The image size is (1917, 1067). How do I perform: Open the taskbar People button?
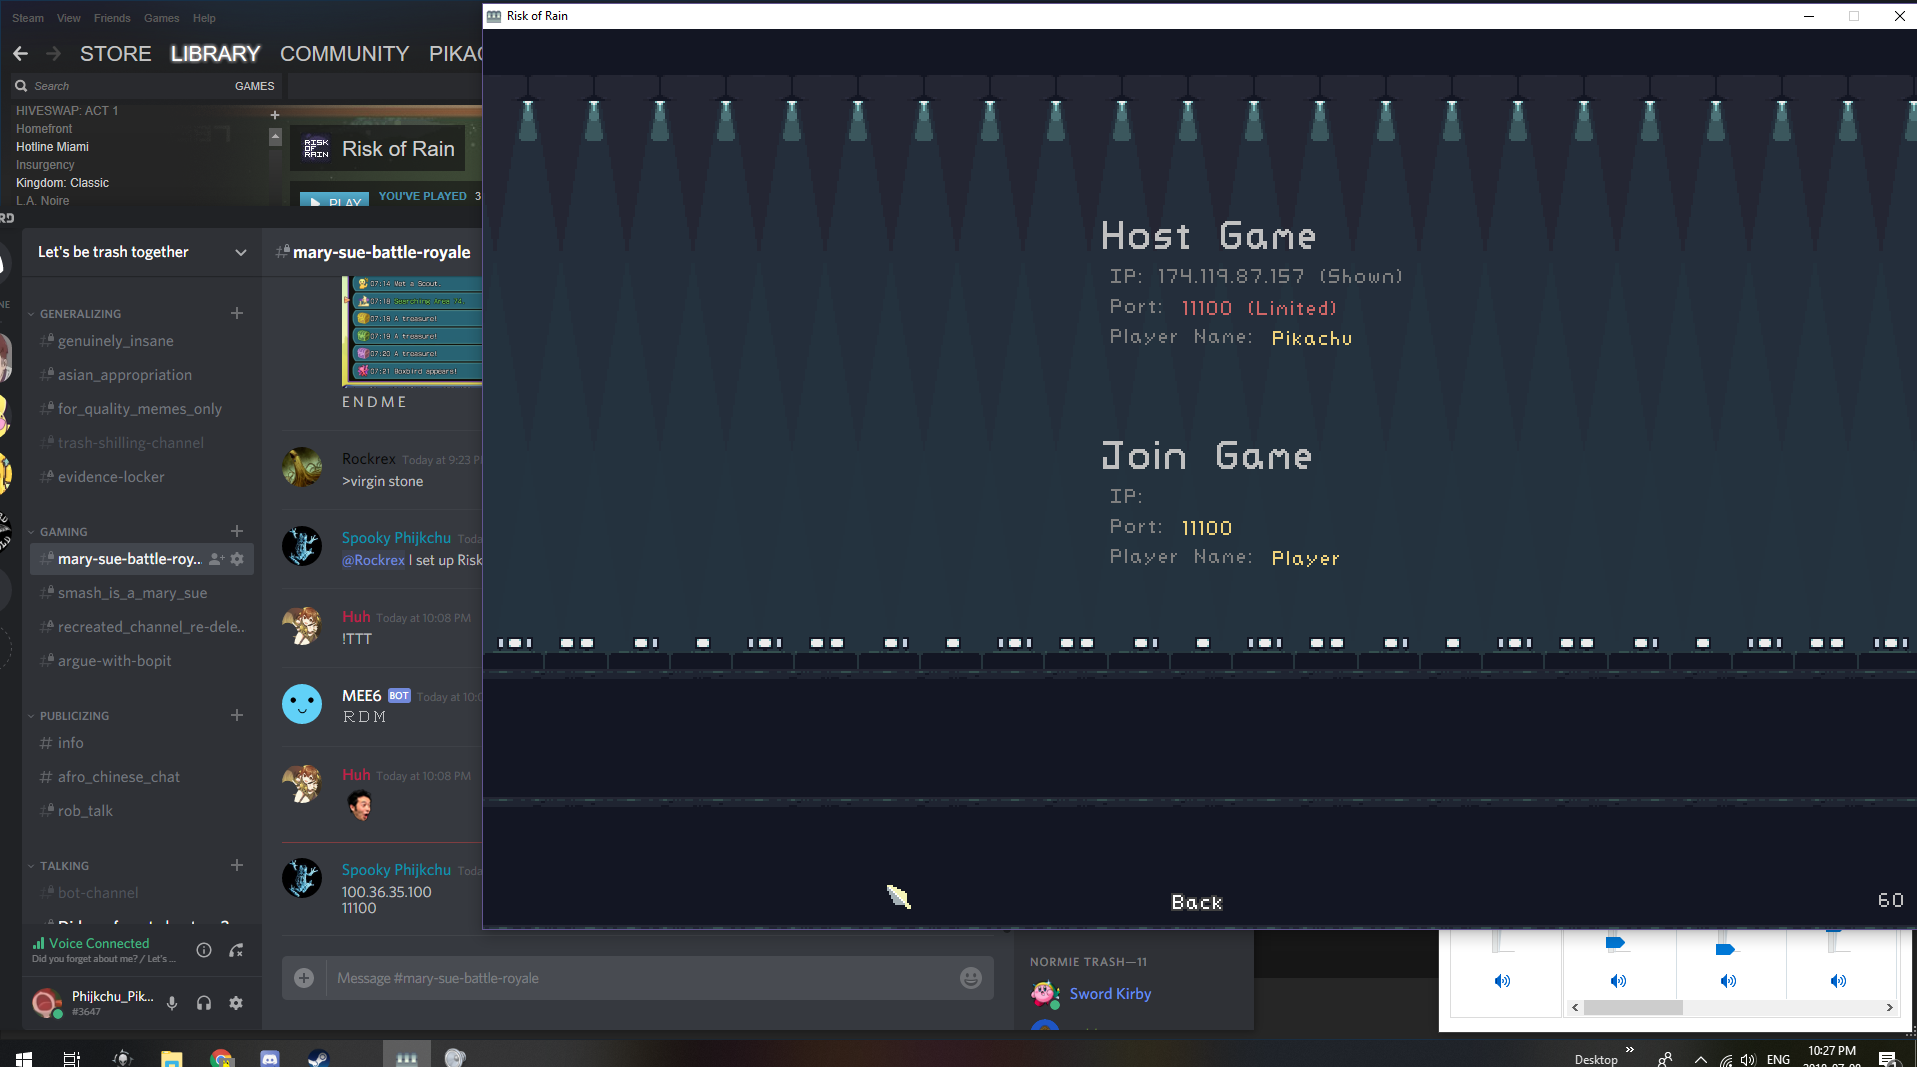click(1665, 1059)
